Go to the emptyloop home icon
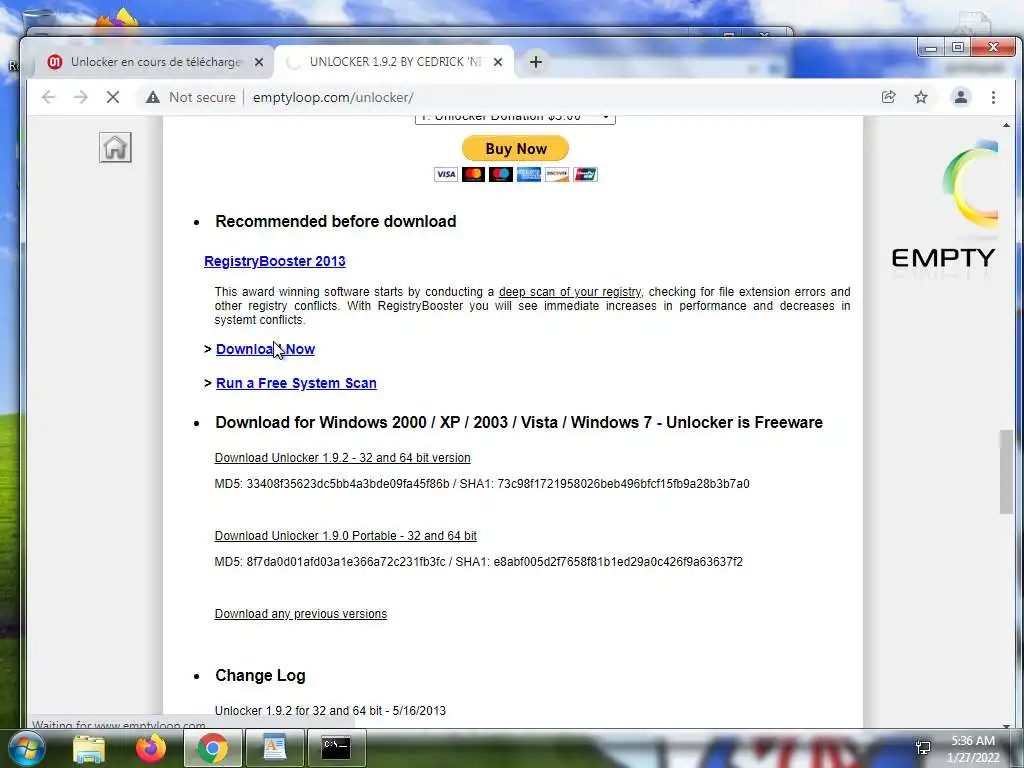The height and width of the screenshot is (768, 1024). coord(115,147)
